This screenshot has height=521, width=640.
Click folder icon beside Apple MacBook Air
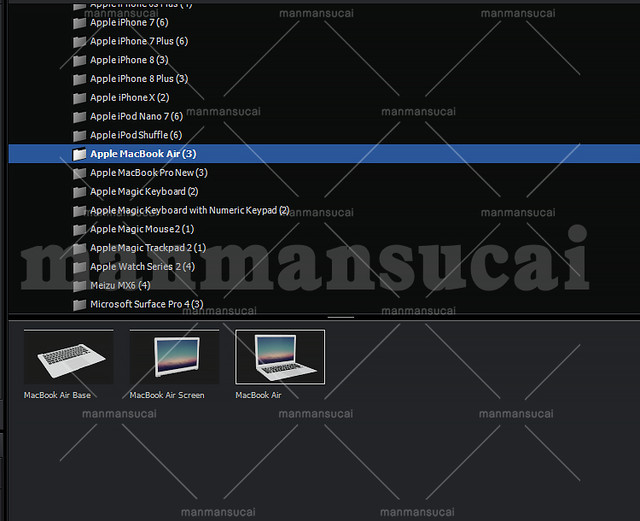[x=80, y=154]
